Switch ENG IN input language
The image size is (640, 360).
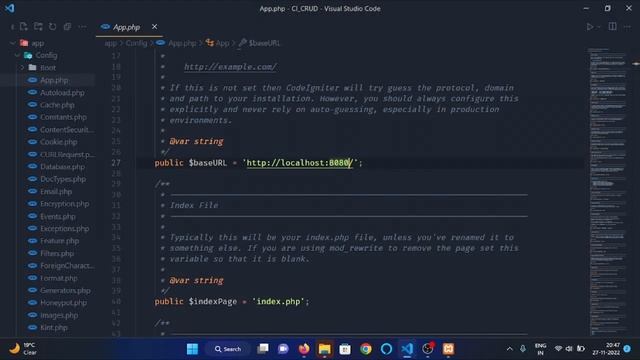[x=540, y=349]
